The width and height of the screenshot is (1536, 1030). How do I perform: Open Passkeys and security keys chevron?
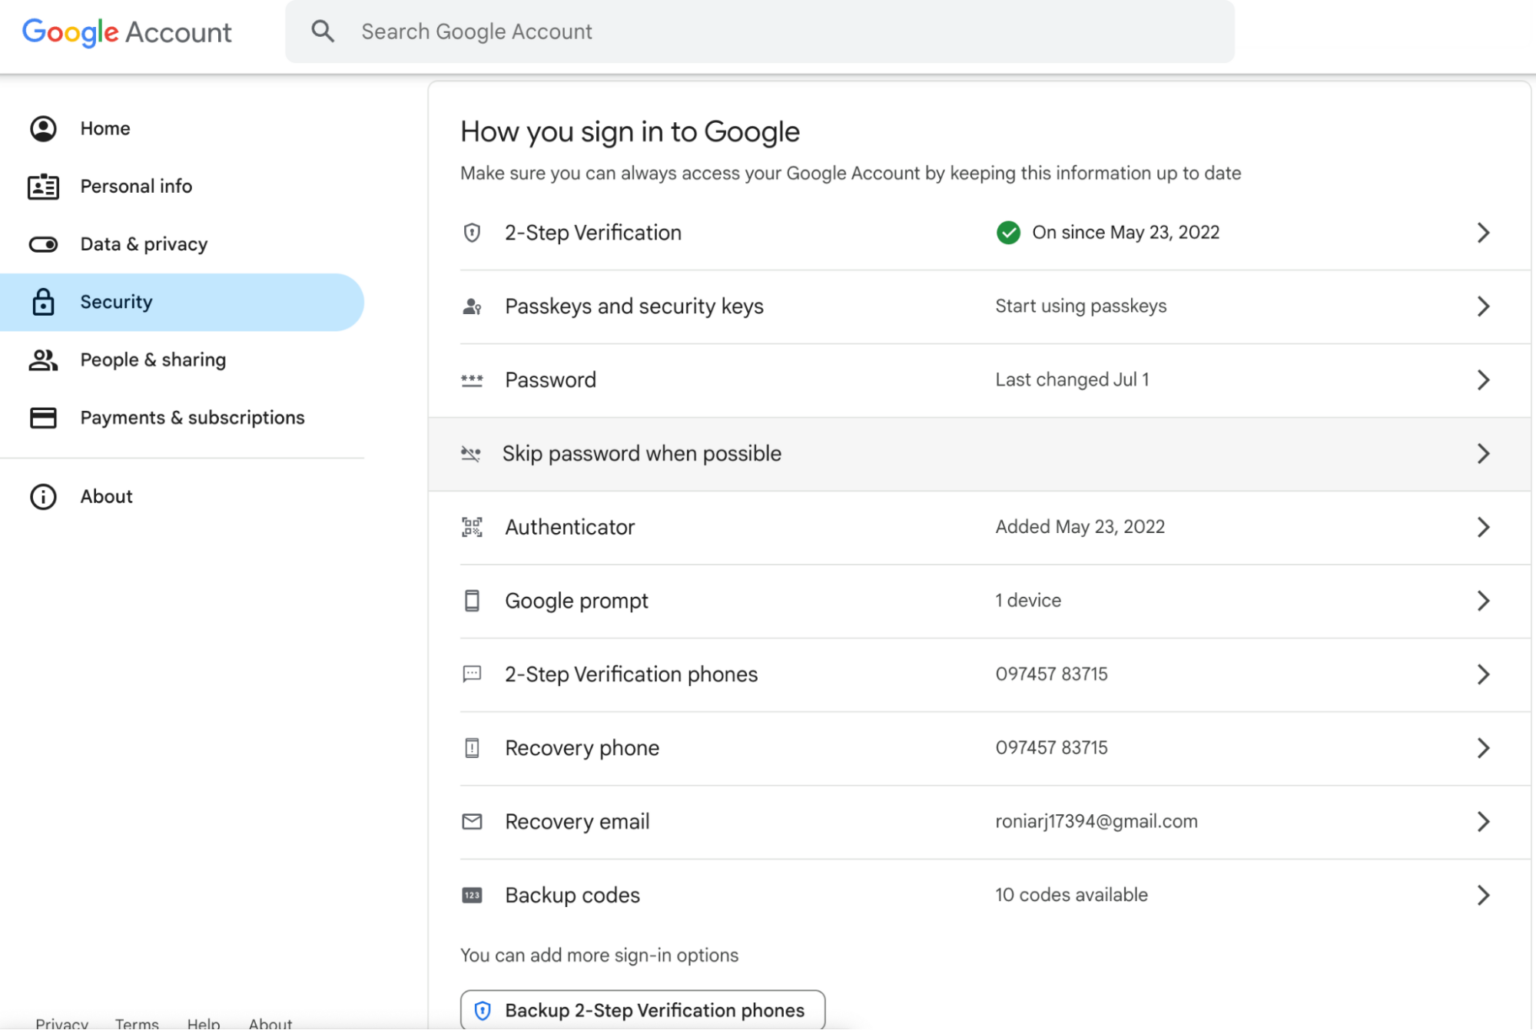point(1483,306)
